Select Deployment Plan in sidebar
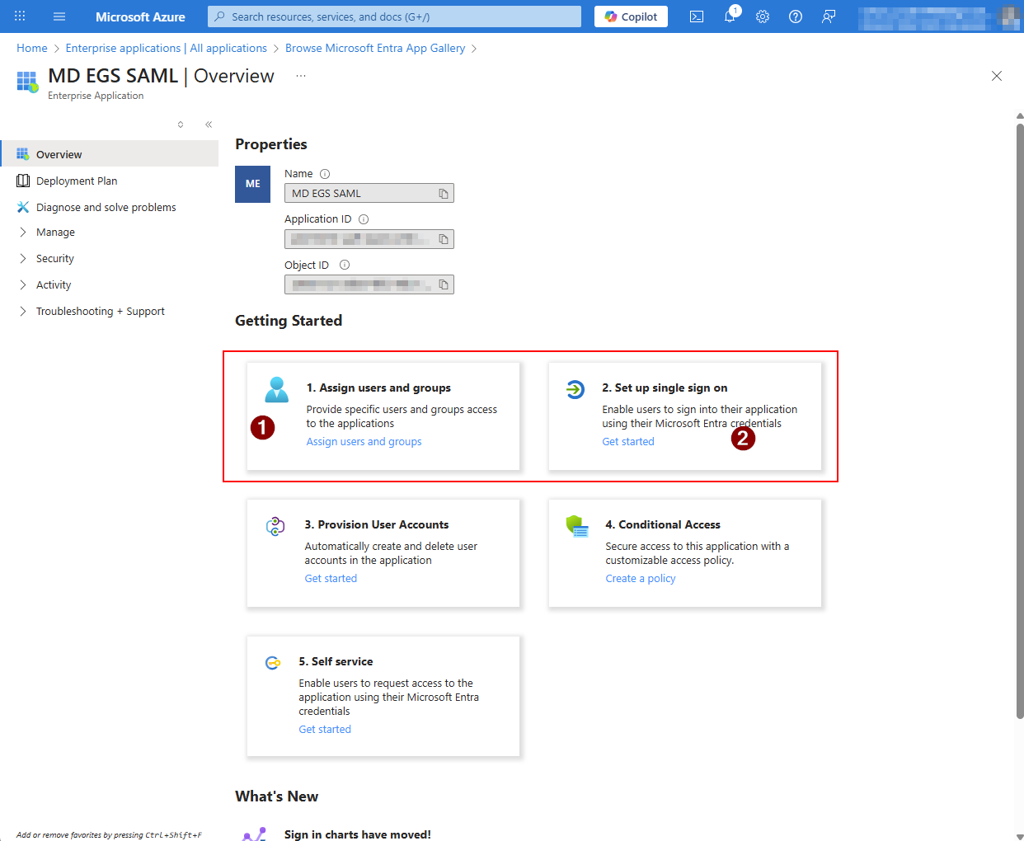 (76, 181)
